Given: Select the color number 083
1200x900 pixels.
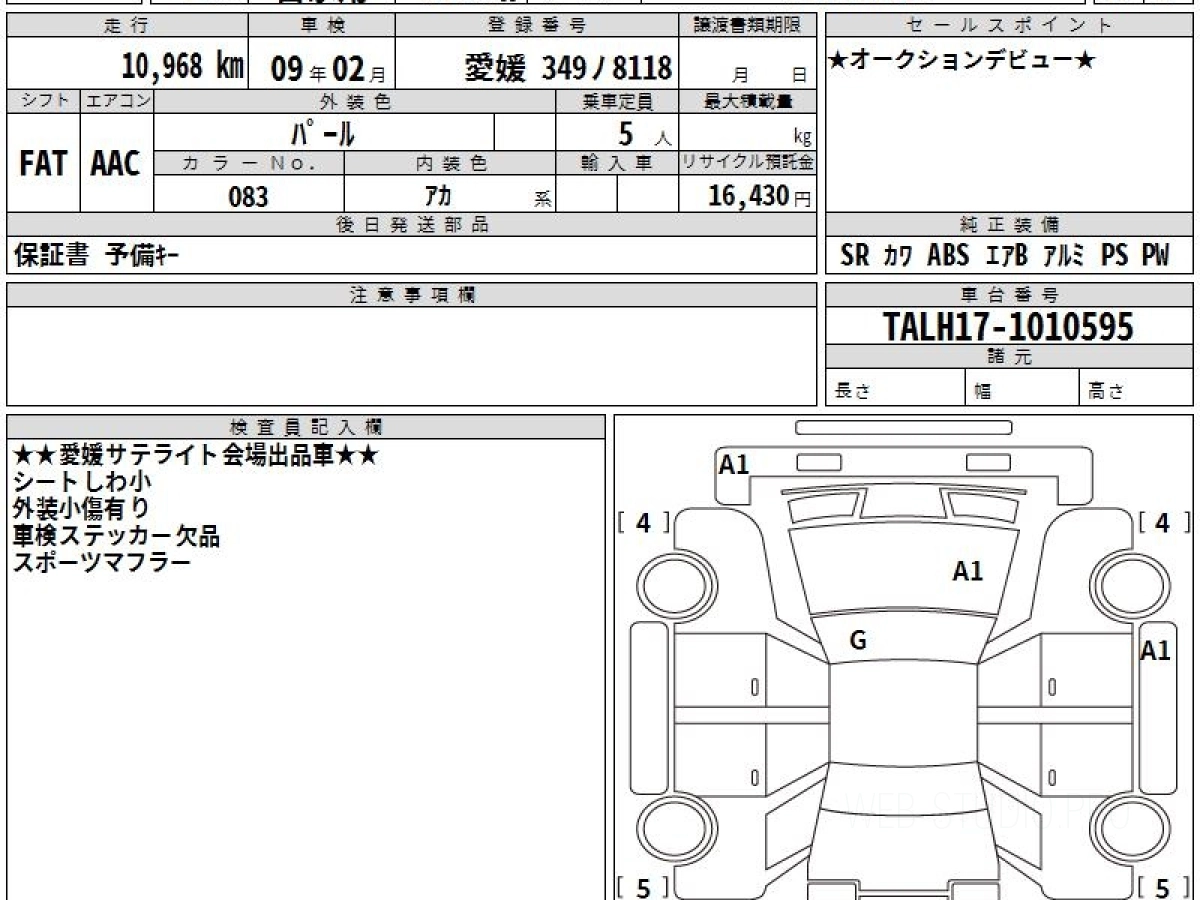Looking at the screenshot, I should [249, 196].
